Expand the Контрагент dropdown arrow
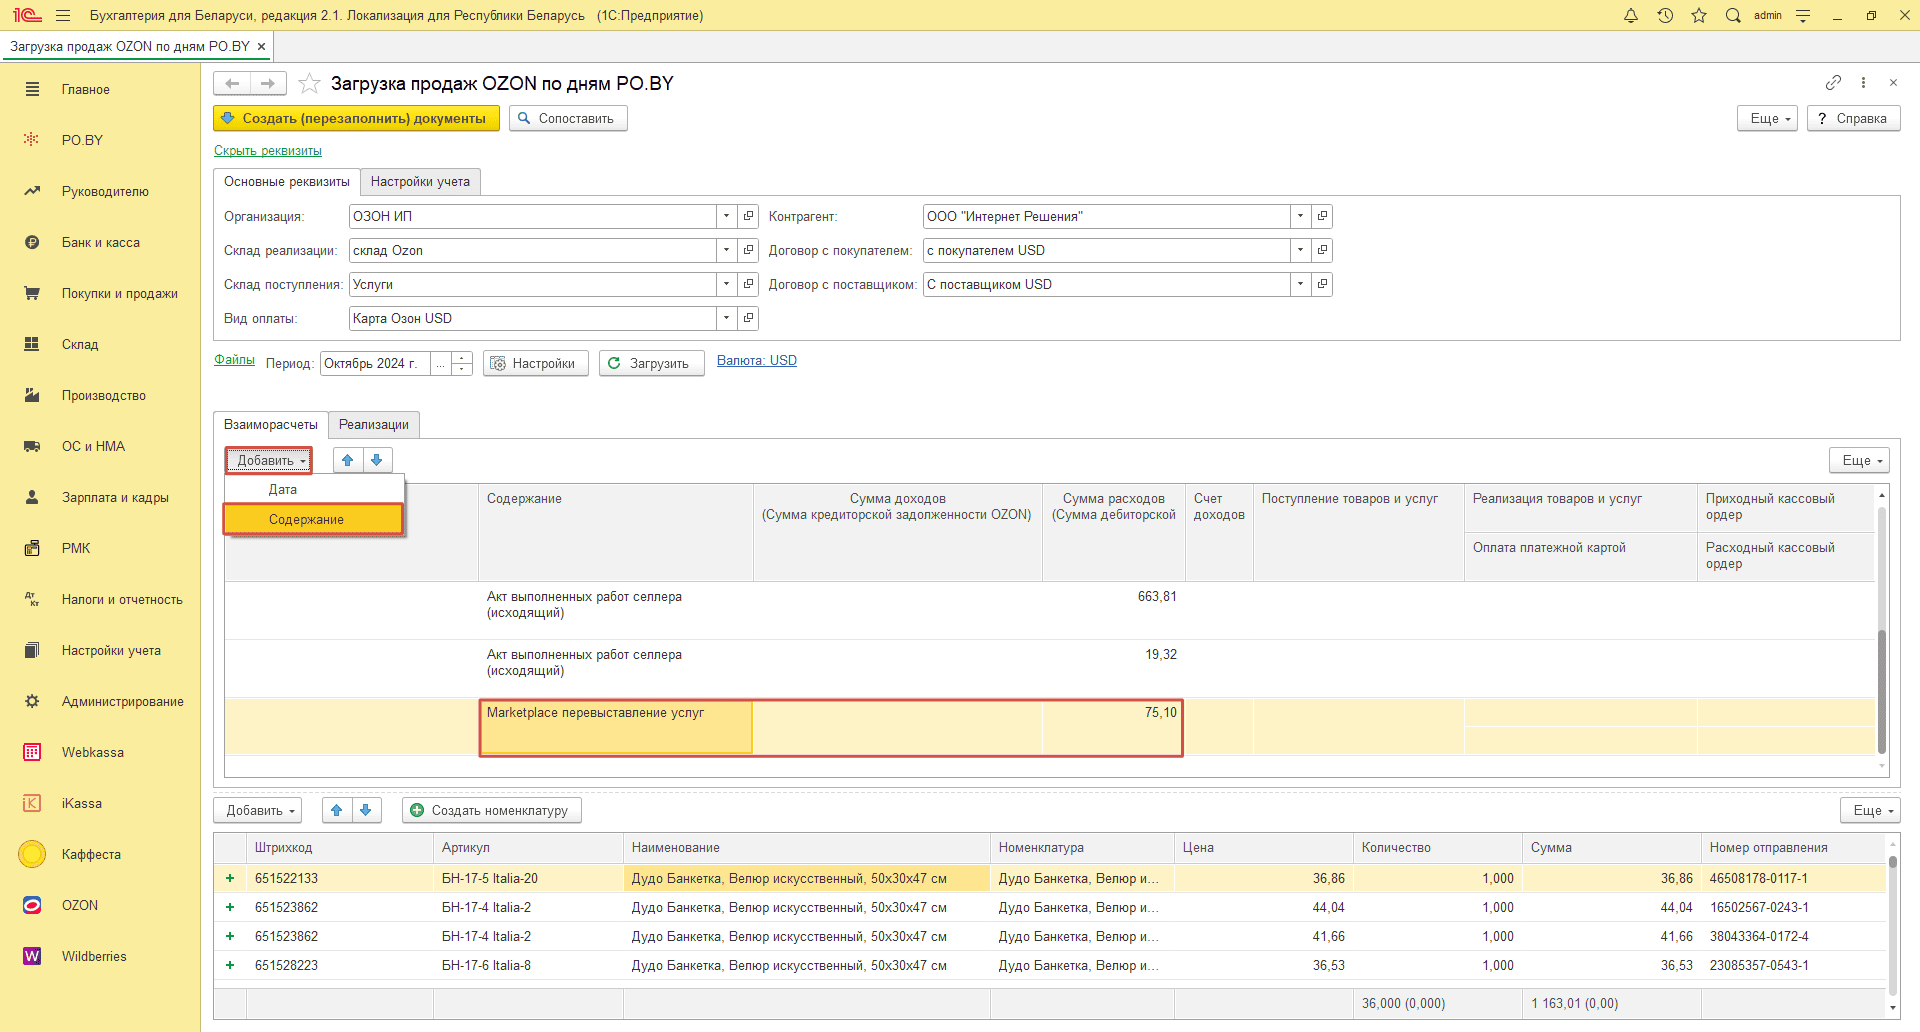 [x=1300, y=216]
